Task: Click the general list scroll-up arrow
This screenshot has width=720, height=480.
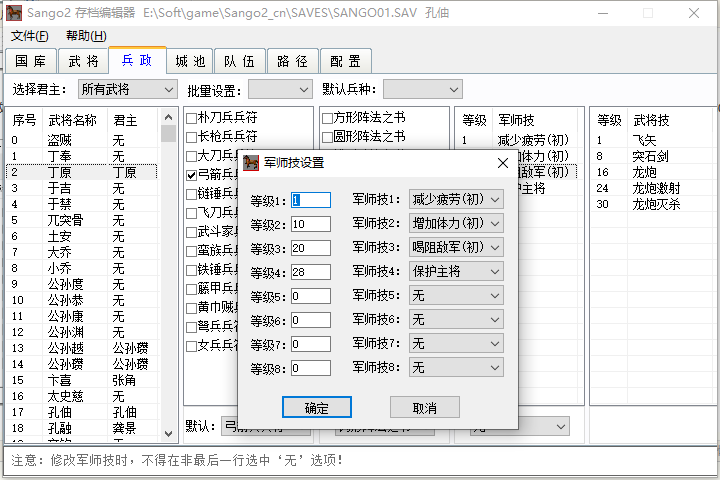Action: pyautogui.click(x=169, y=117)
